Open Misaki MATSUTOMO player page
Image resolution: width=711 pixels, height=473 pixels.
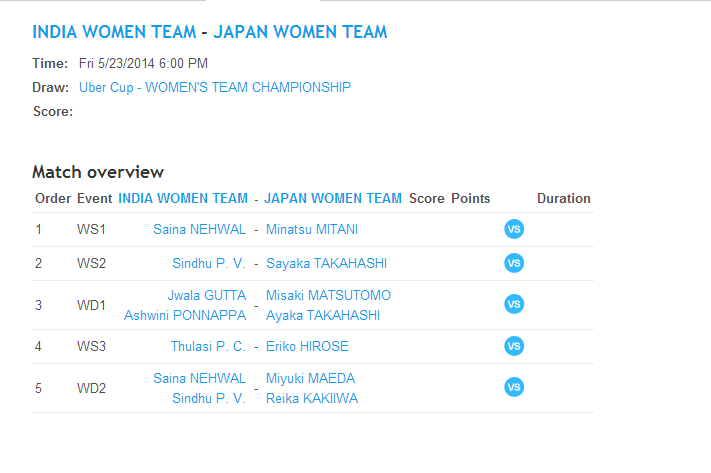click(x=328, y=295)
